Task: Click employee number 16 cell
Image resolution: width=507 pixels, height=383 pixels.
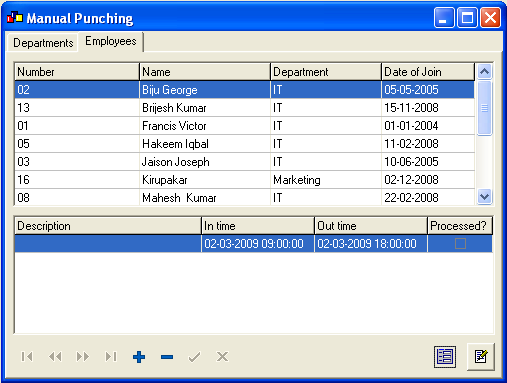Action: 77,180
